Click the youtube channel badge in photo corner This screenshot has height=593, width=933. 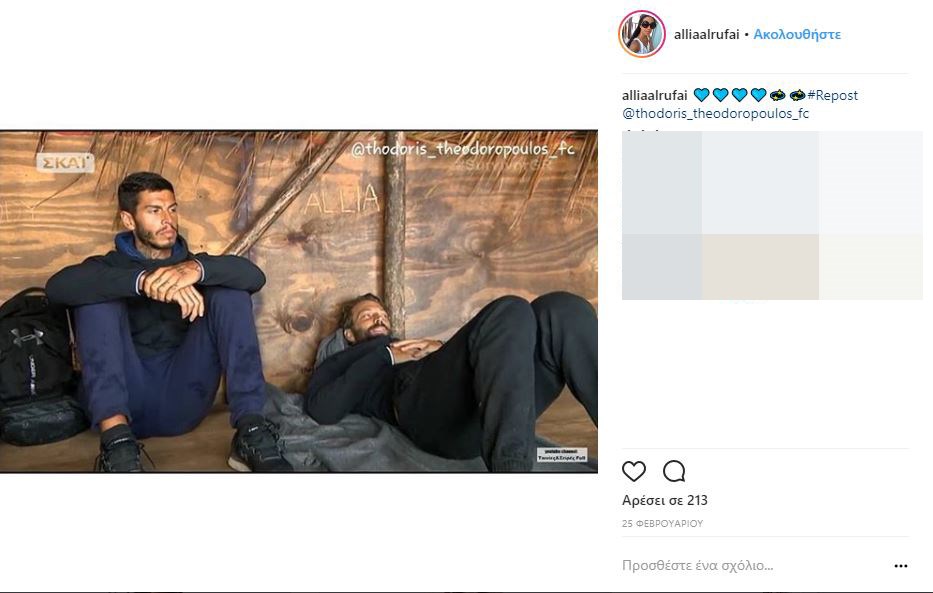click(563, 454)
